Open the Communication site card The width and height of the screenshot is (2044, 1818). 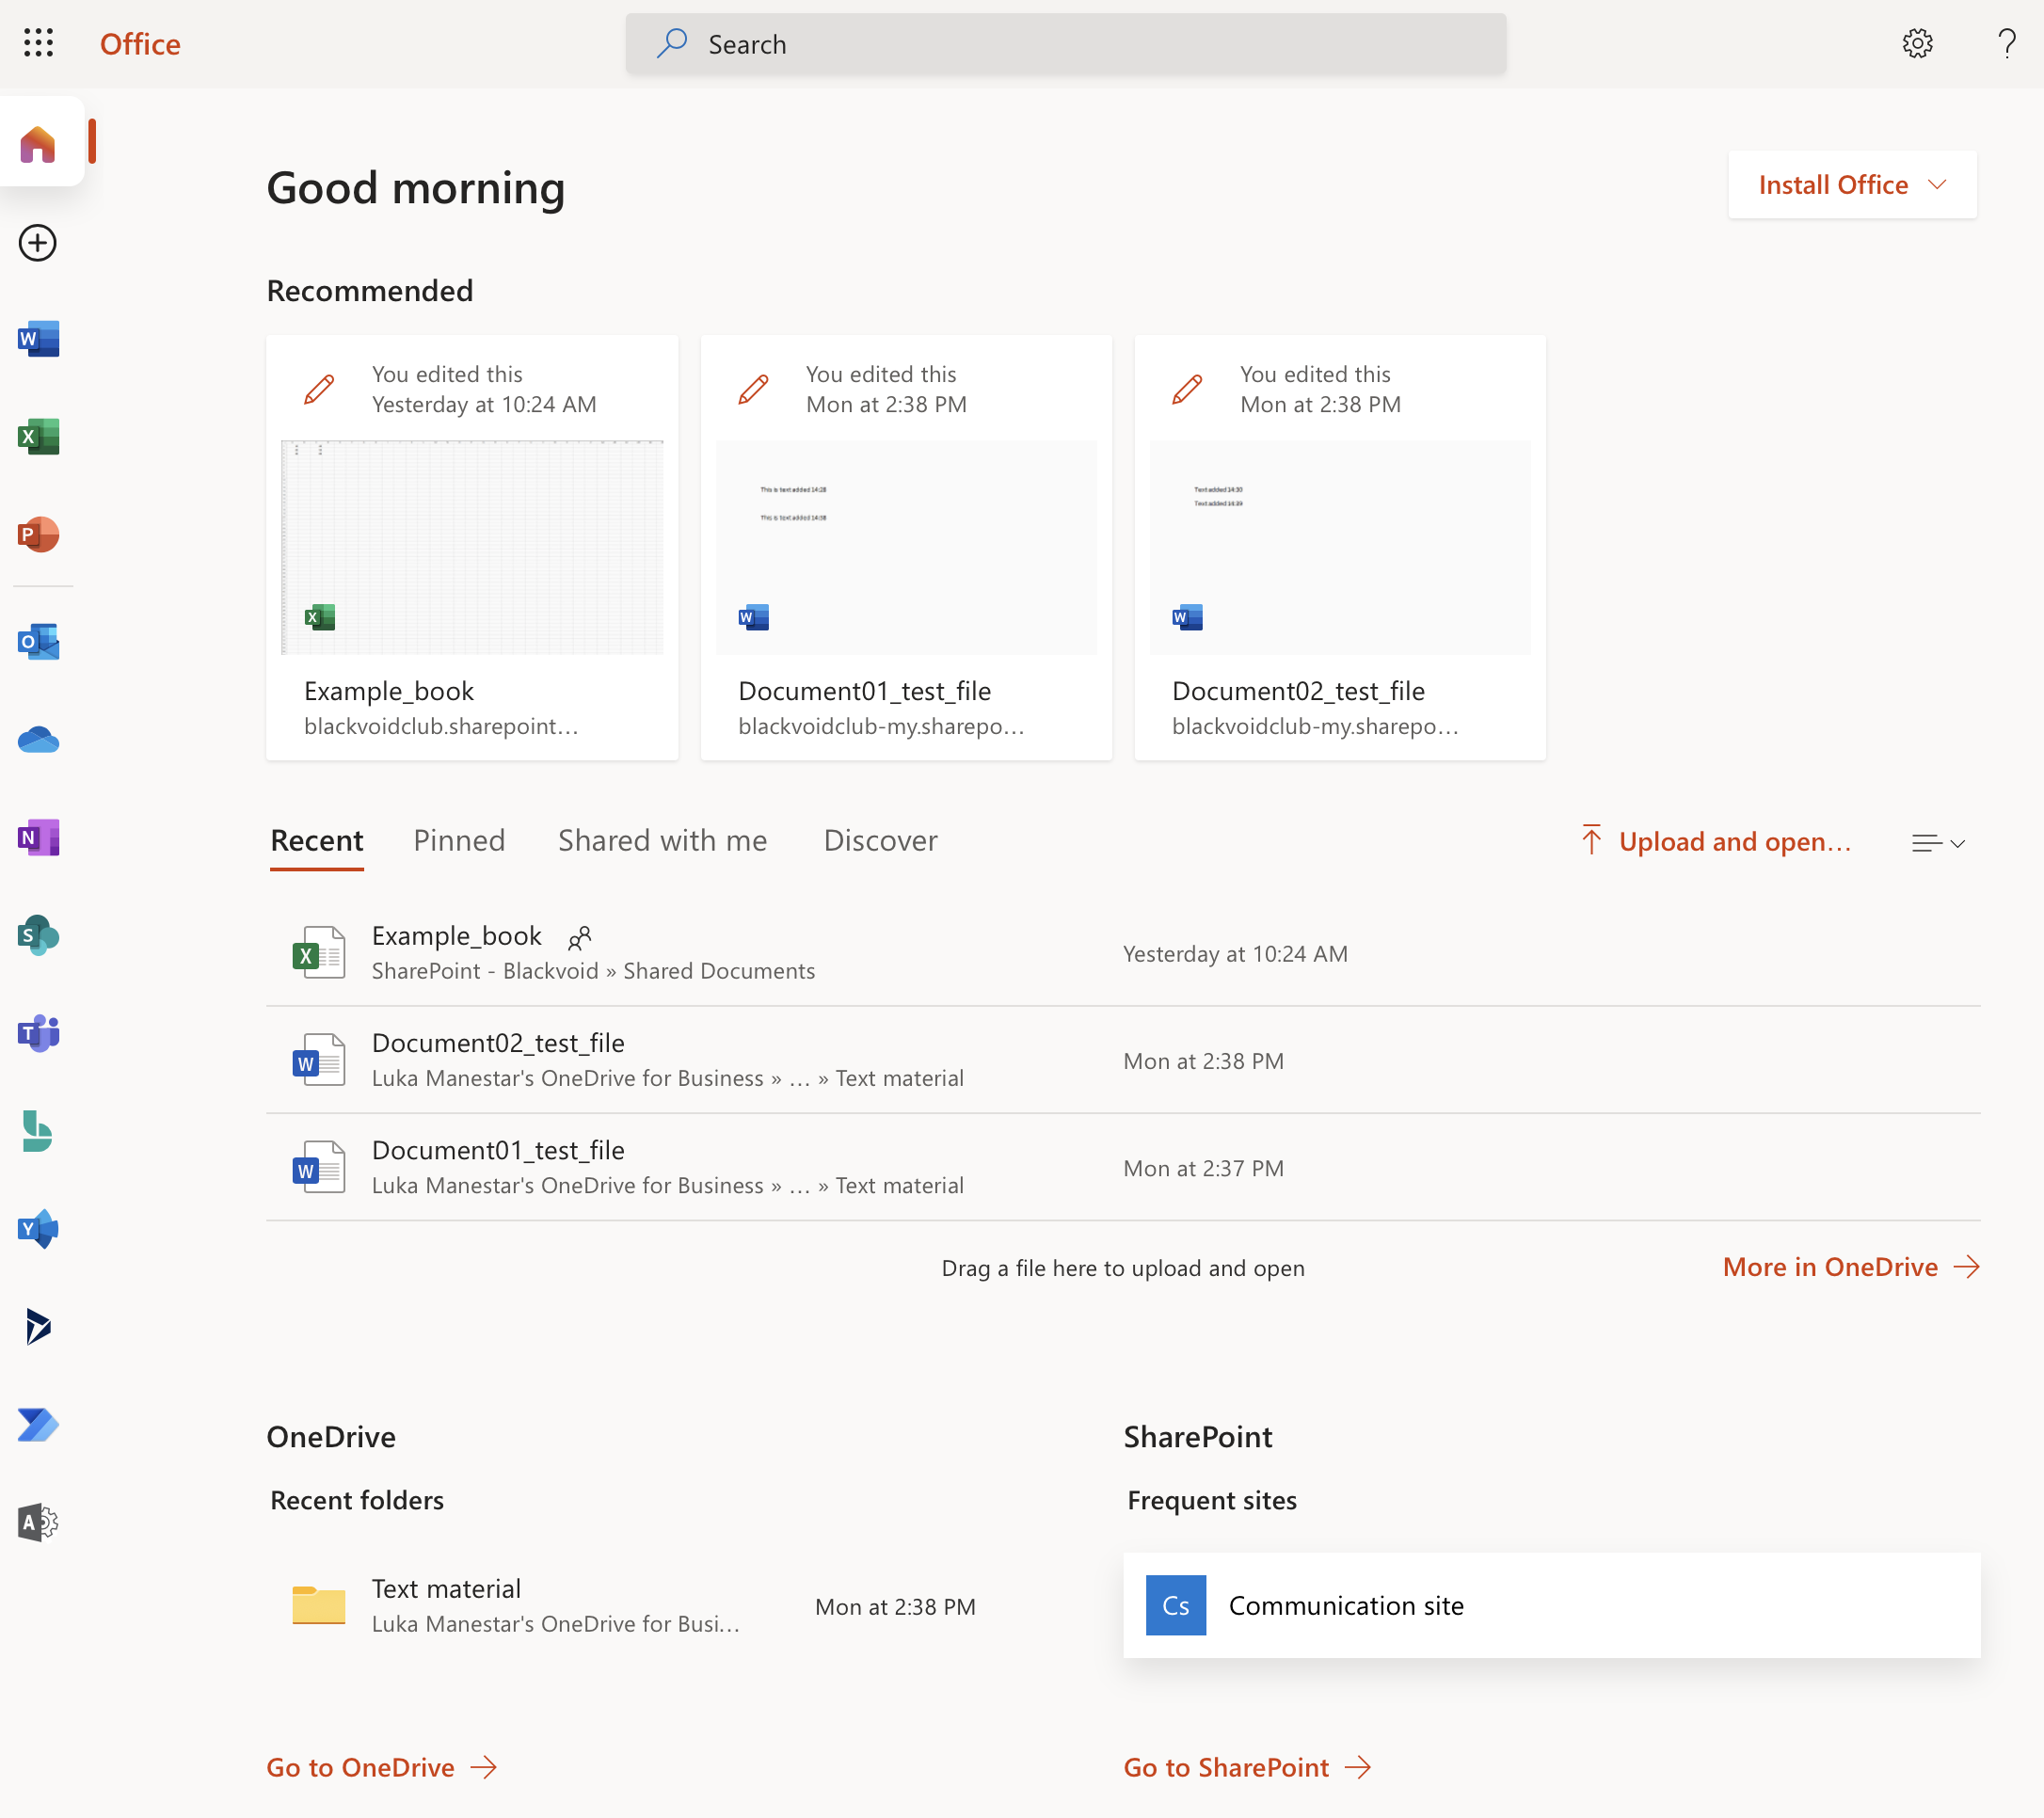(x=1551, y=1605)
